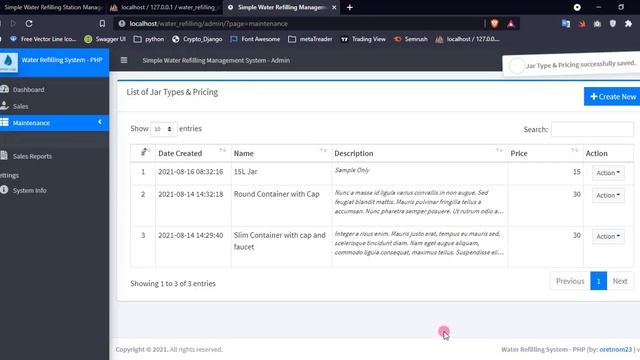Click the System Info icon
This screenshot has width=640, height=360.
pos(4,189)
